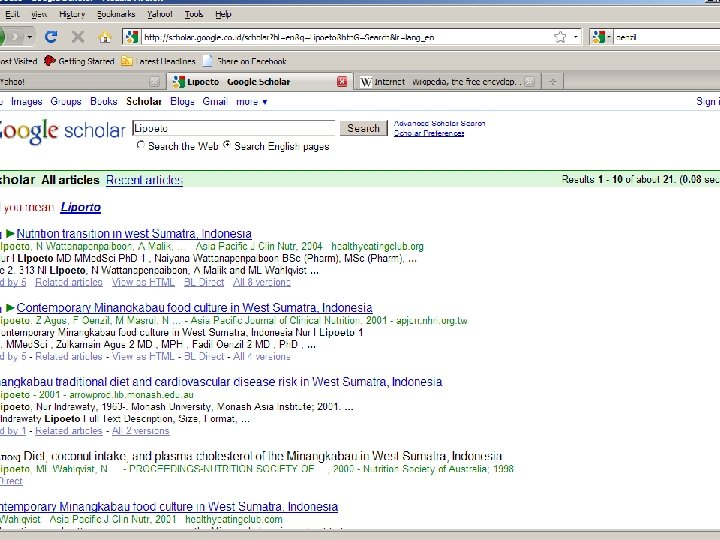Open the Share on Facebook bookmark
The image size is (720, 540).
(x=245, y=61)
